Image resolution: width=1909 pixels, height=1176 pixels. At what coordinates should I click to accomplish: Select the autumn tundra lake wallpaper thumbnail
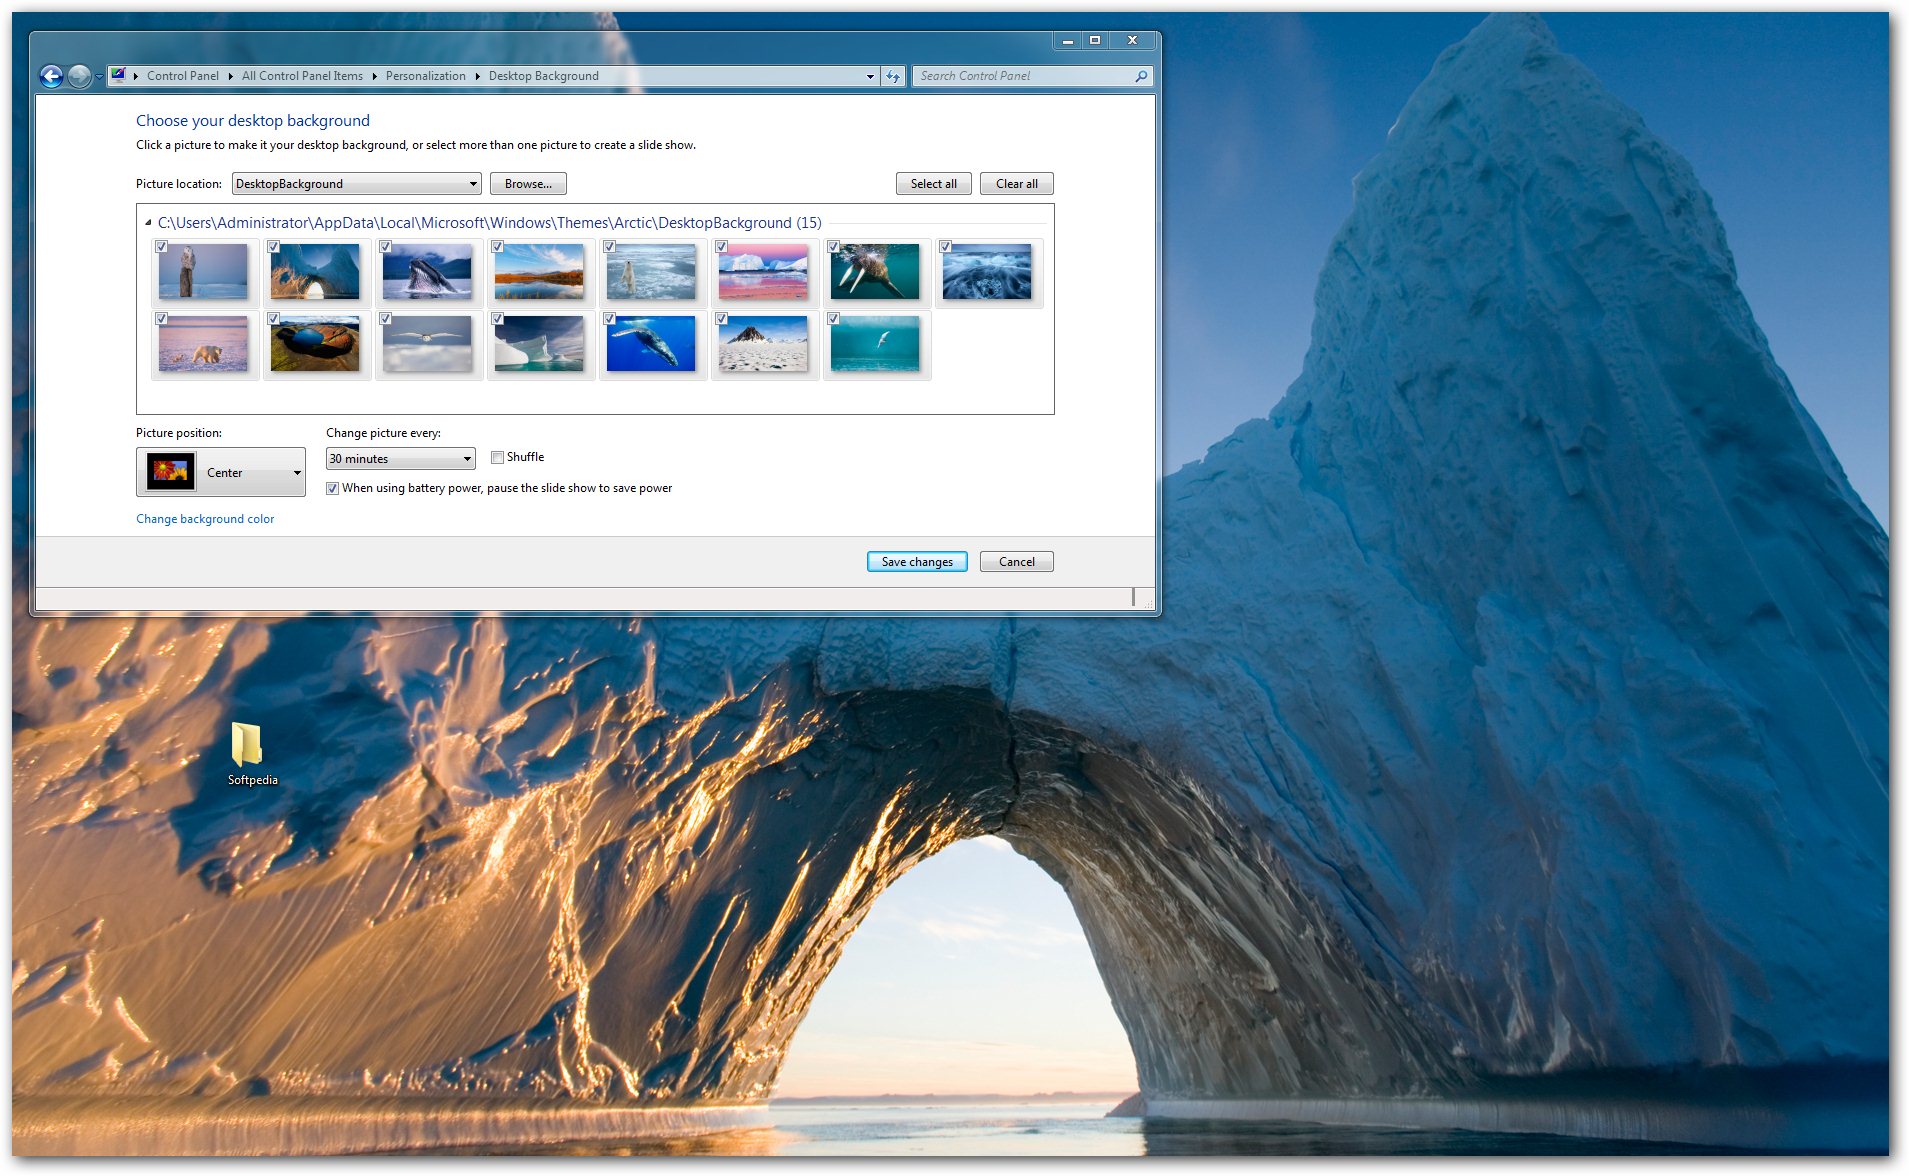pyautogui.click(x=539, y=272)
